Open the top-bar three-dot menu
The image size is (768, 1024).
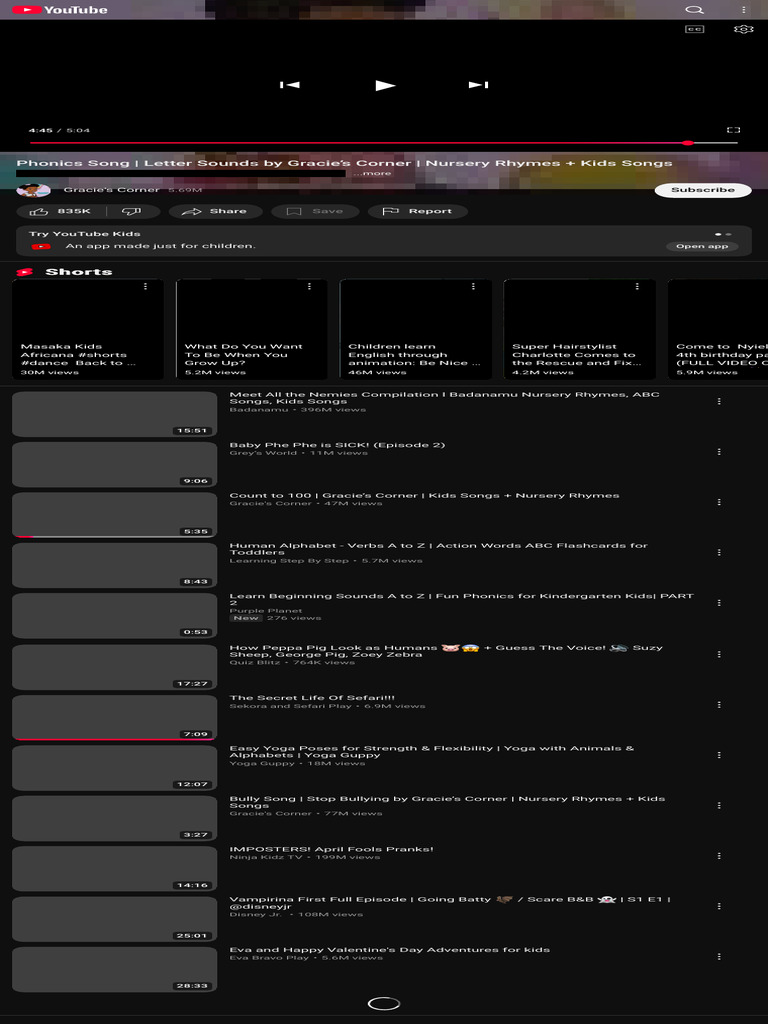pos(743,10)
